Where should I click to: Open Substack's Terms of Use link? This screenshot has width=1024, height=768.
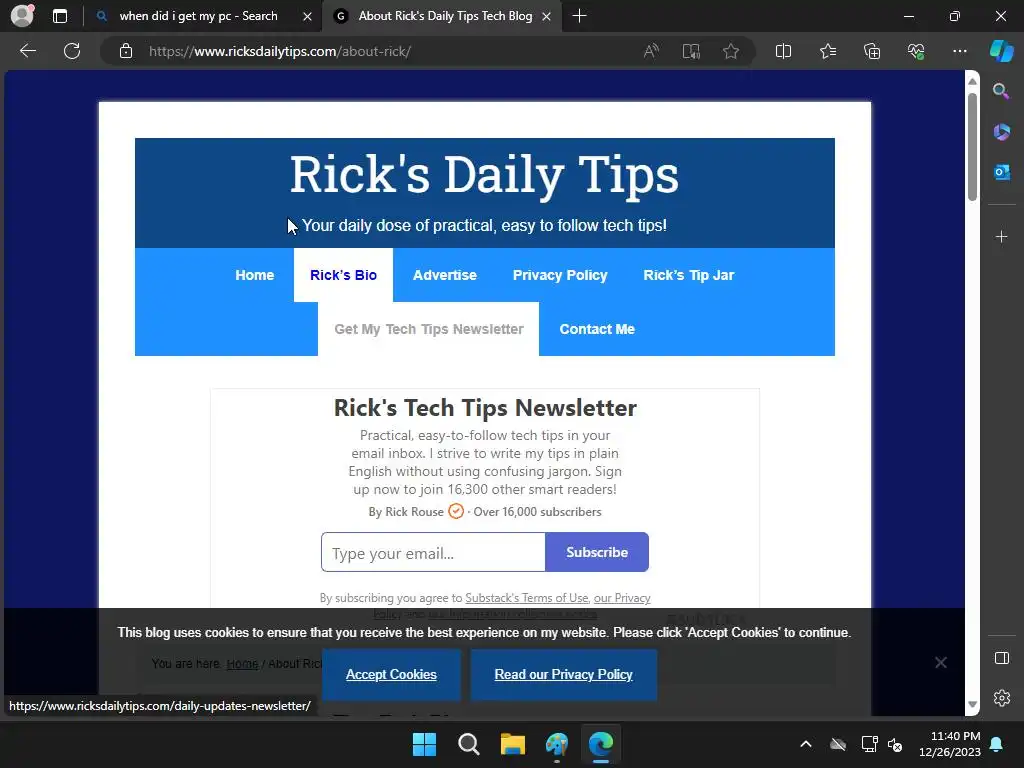pos(526,598)
